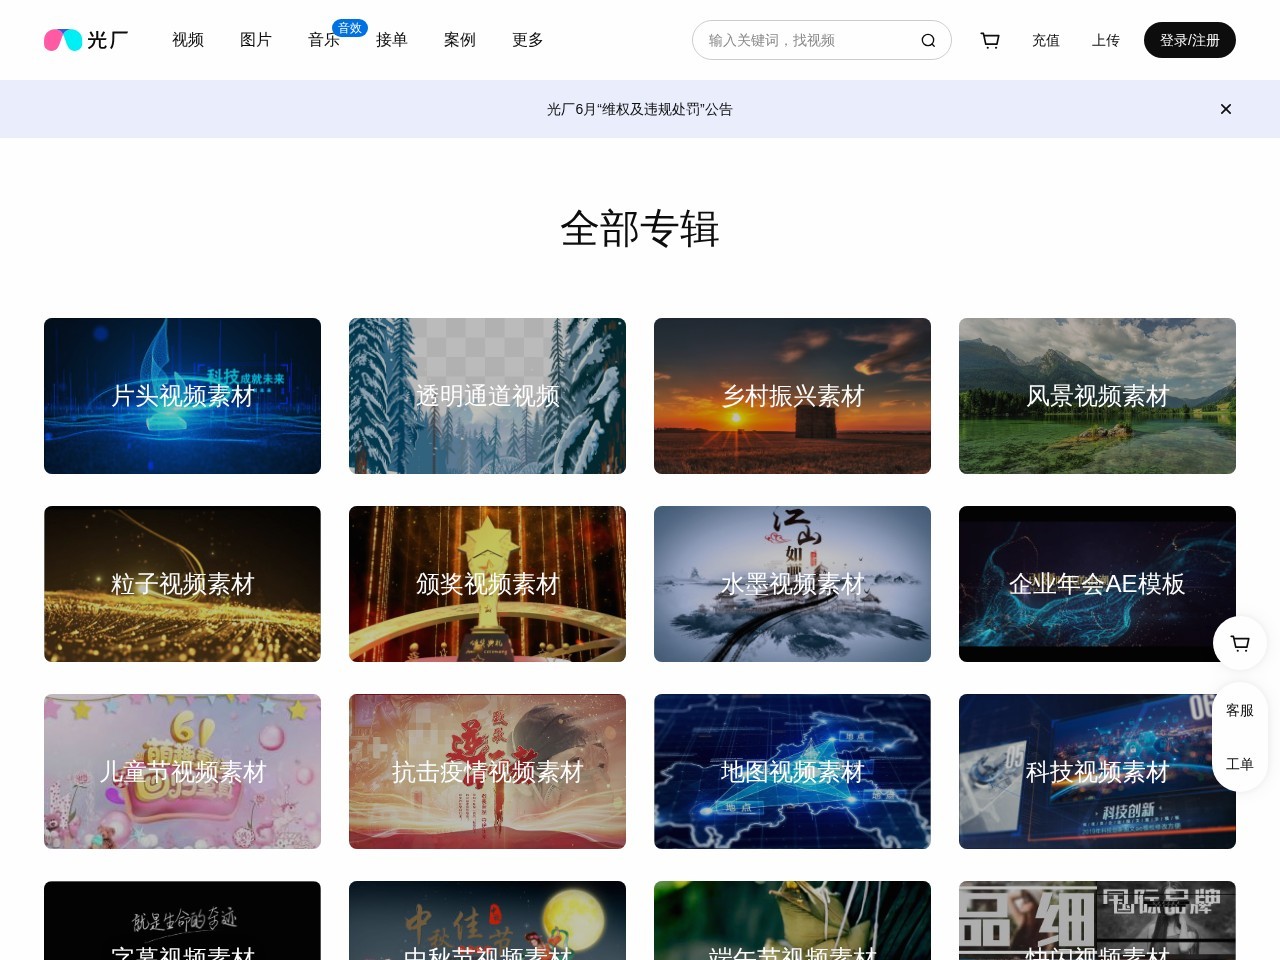Open the 企业年会AE模板 album

[x=1097, y=584]
